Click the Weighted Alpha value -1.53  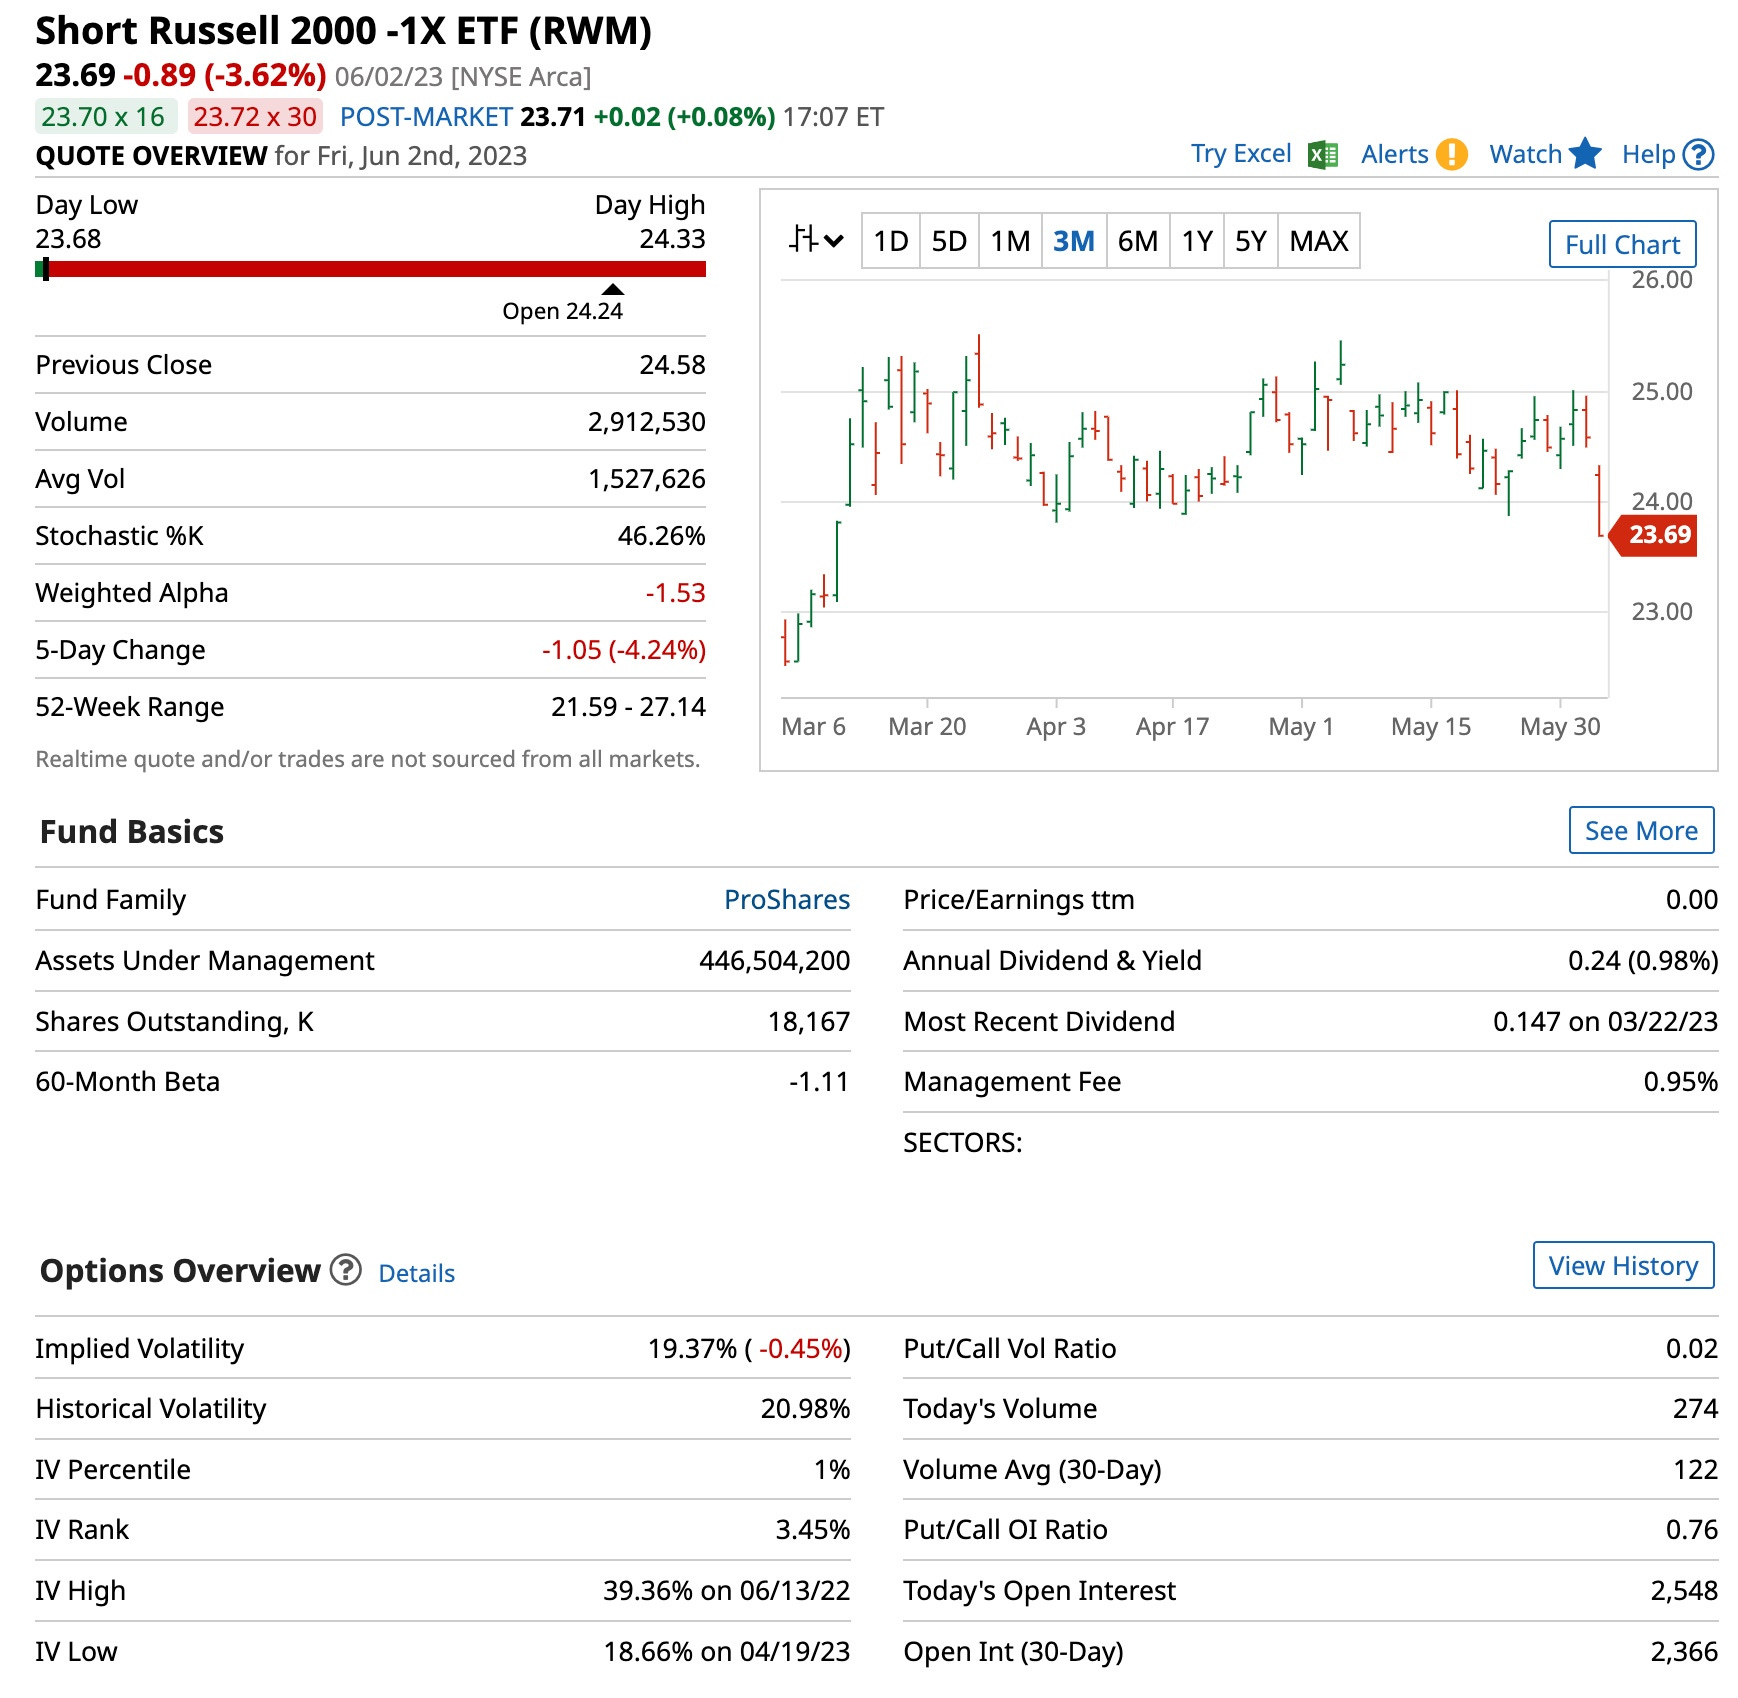click(x=675, y=592)
